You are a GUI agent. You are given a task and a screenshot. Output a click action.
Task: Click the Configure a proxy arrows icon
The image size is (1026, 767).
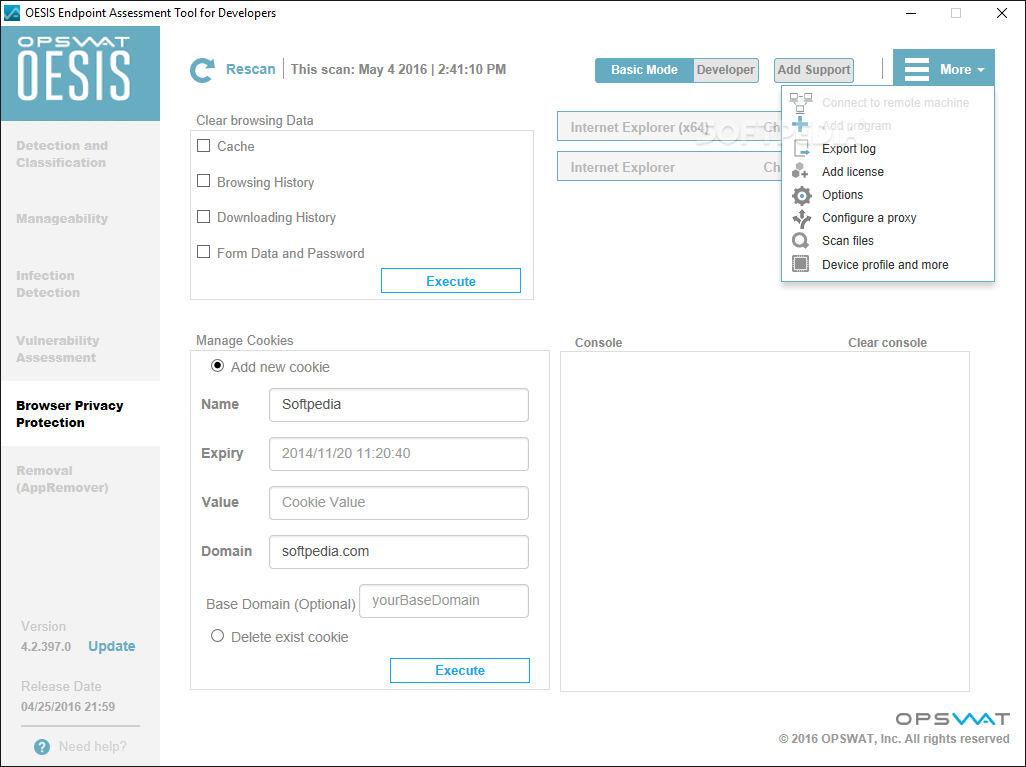point(801,219)
